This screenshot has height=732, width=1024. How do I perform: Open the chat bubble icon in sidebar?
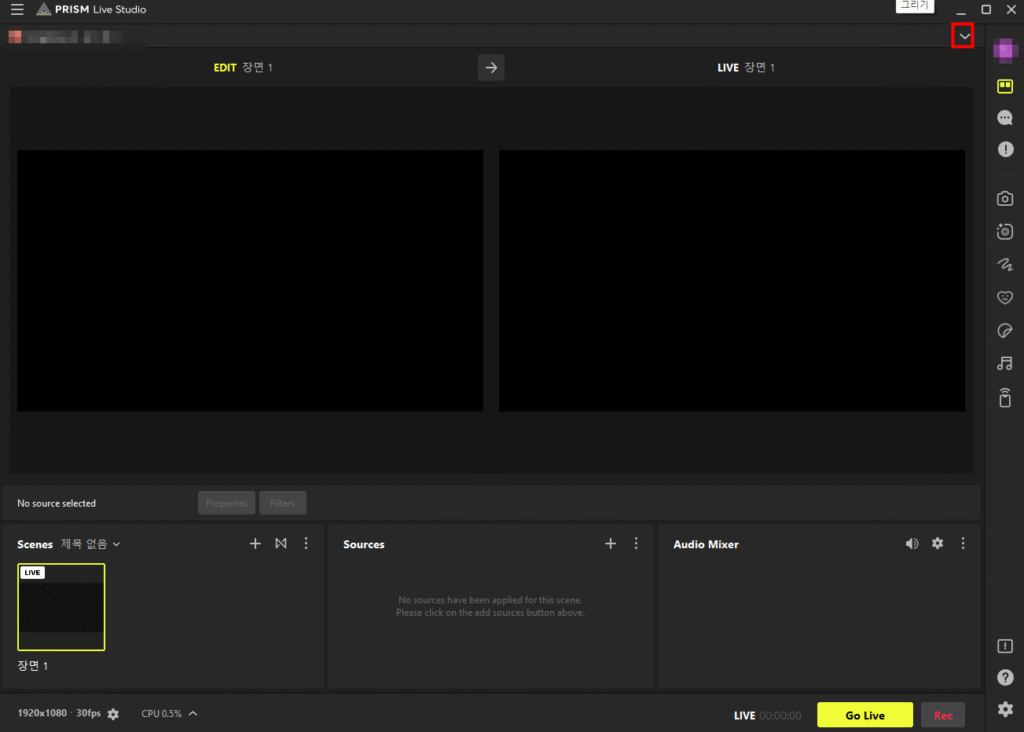tap(1005, 118)
